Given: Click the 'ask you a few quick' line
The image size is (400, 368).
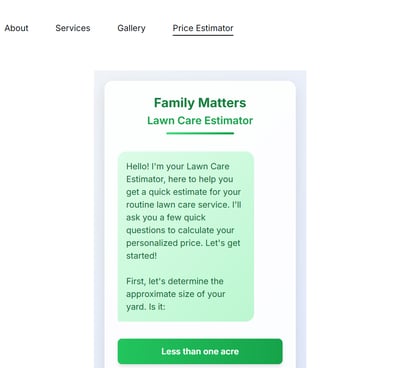Looking at the screenshot, I should (166, 217).
